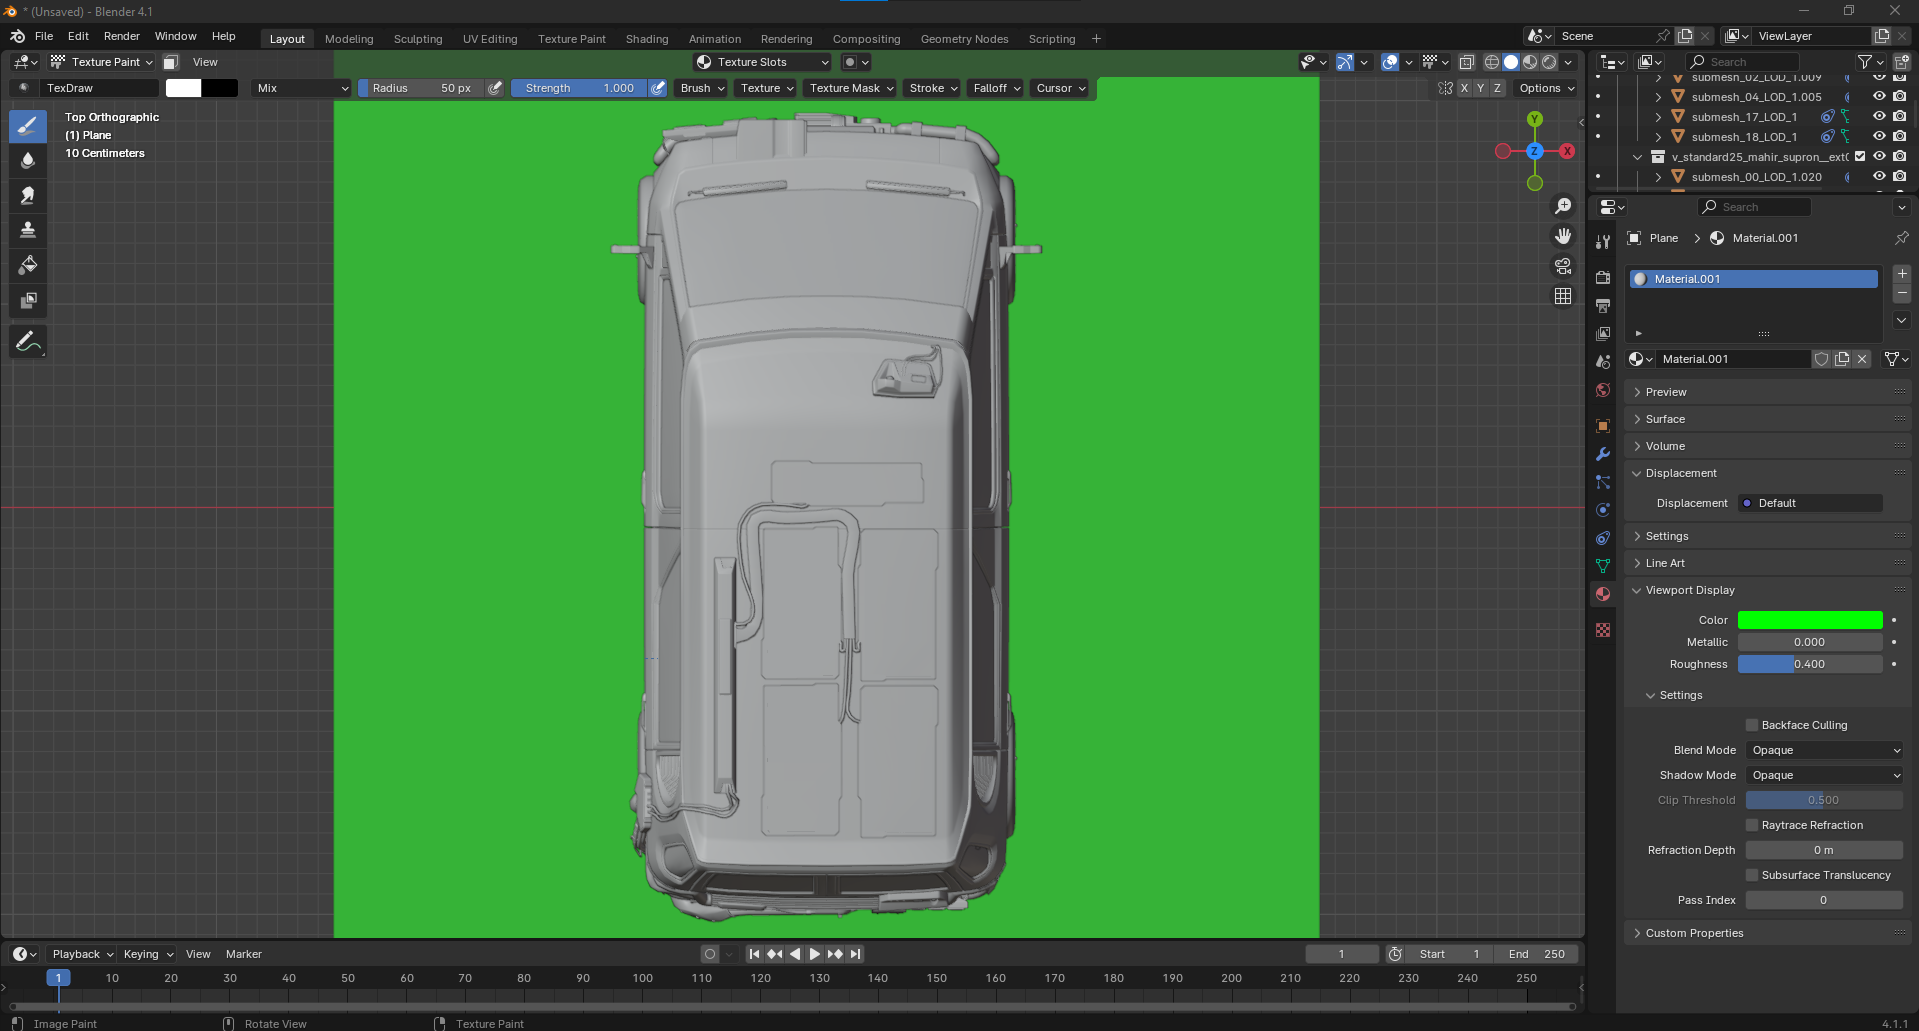Expand the Surface panel

click(x=1665, y=419)
